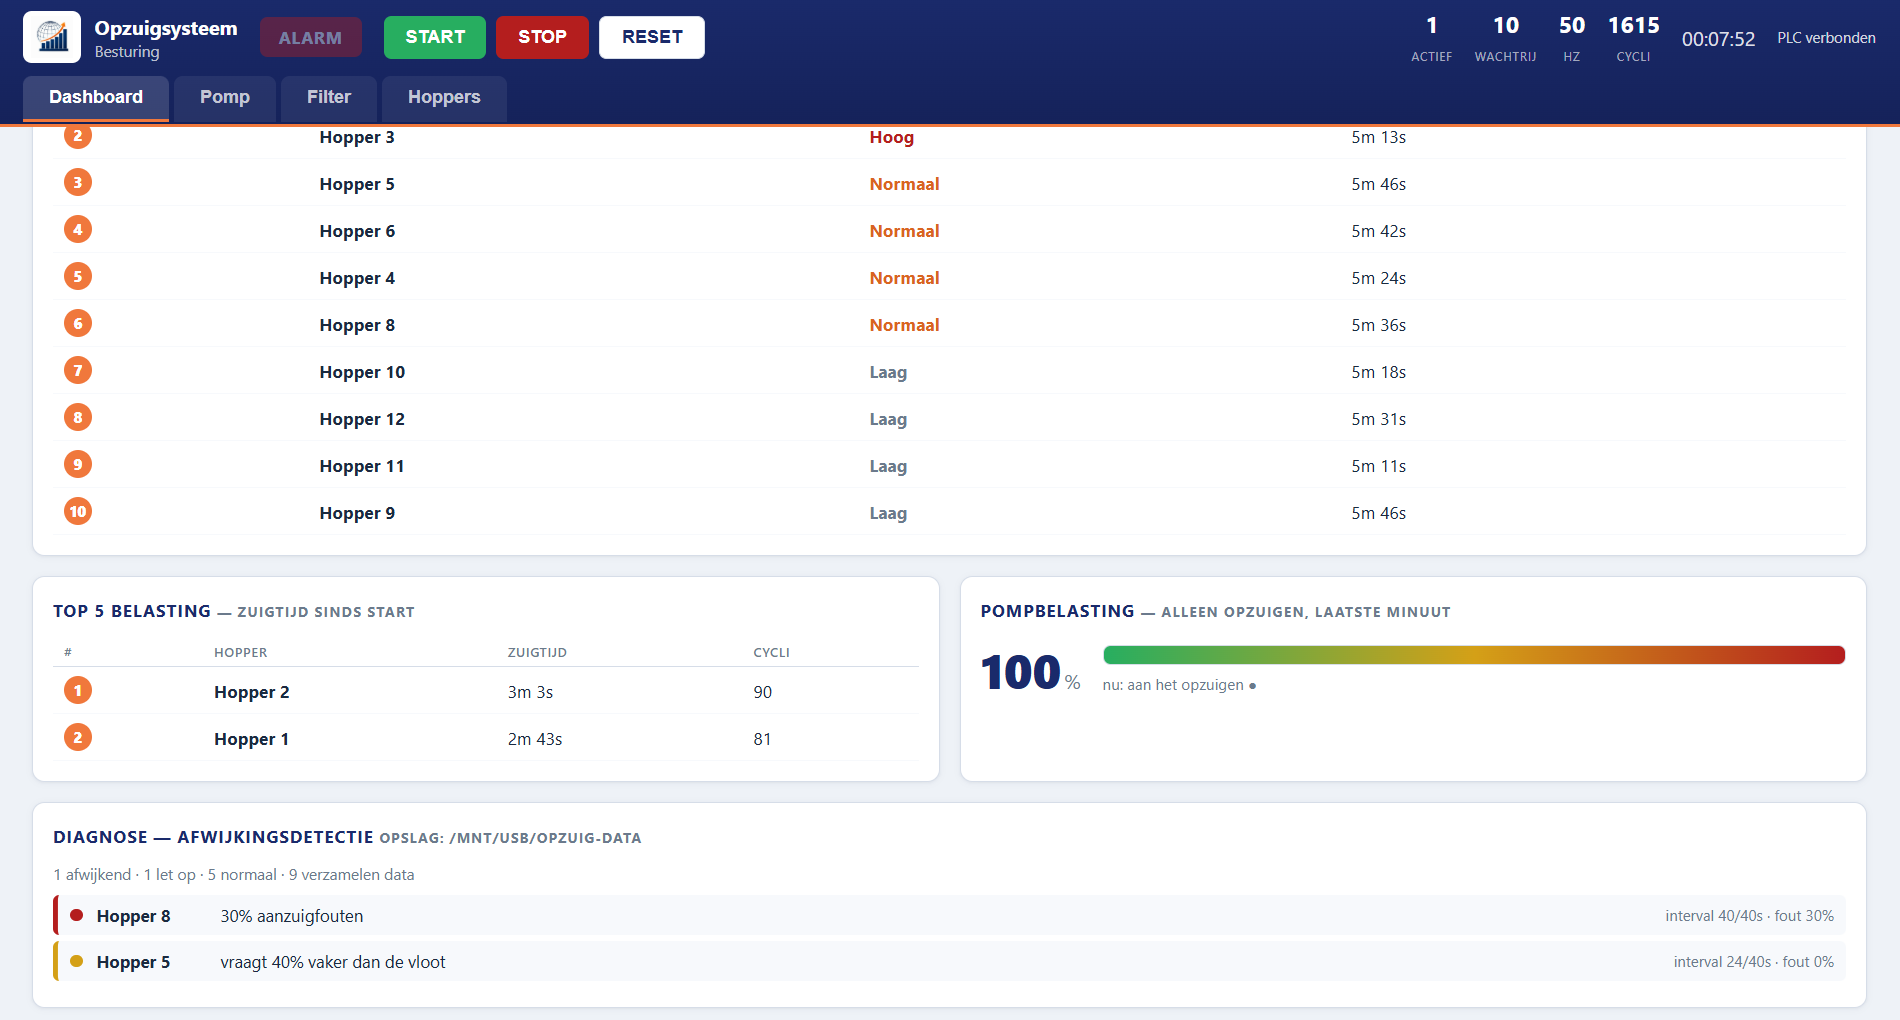The width and height of the screenshot is (1900, 1020).
Task: Select Hopper 4 queue row name
Action: [x=357, y=278]
